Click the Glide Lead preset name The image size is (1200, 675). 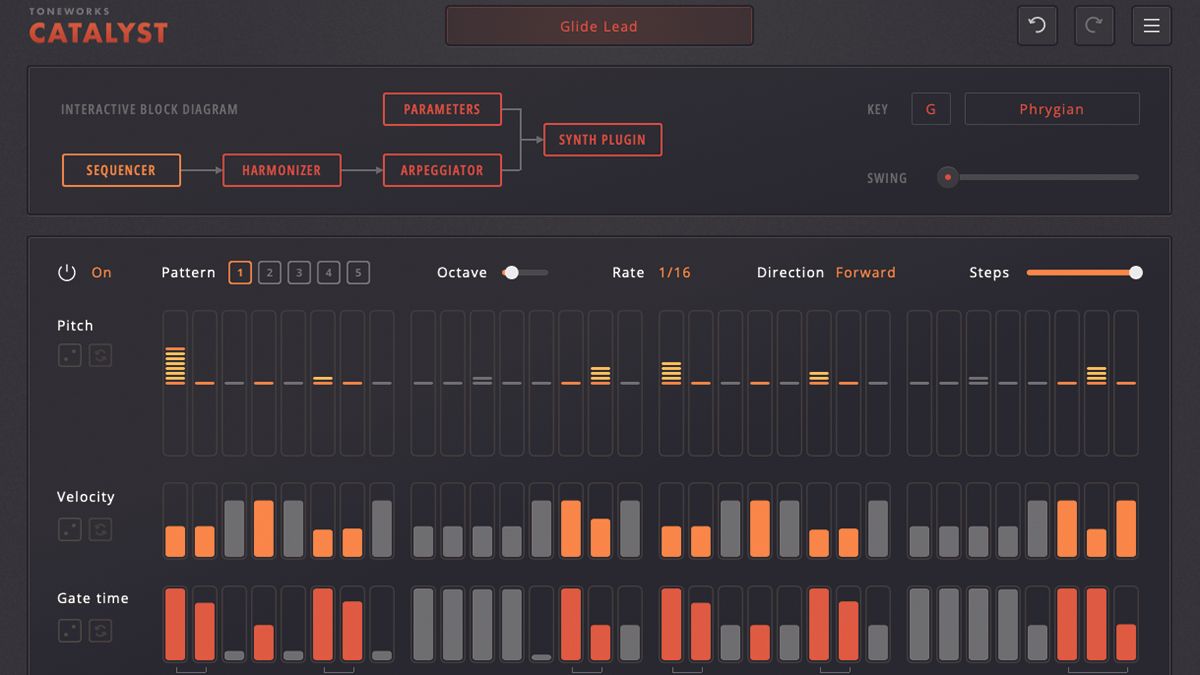(599, 25)
